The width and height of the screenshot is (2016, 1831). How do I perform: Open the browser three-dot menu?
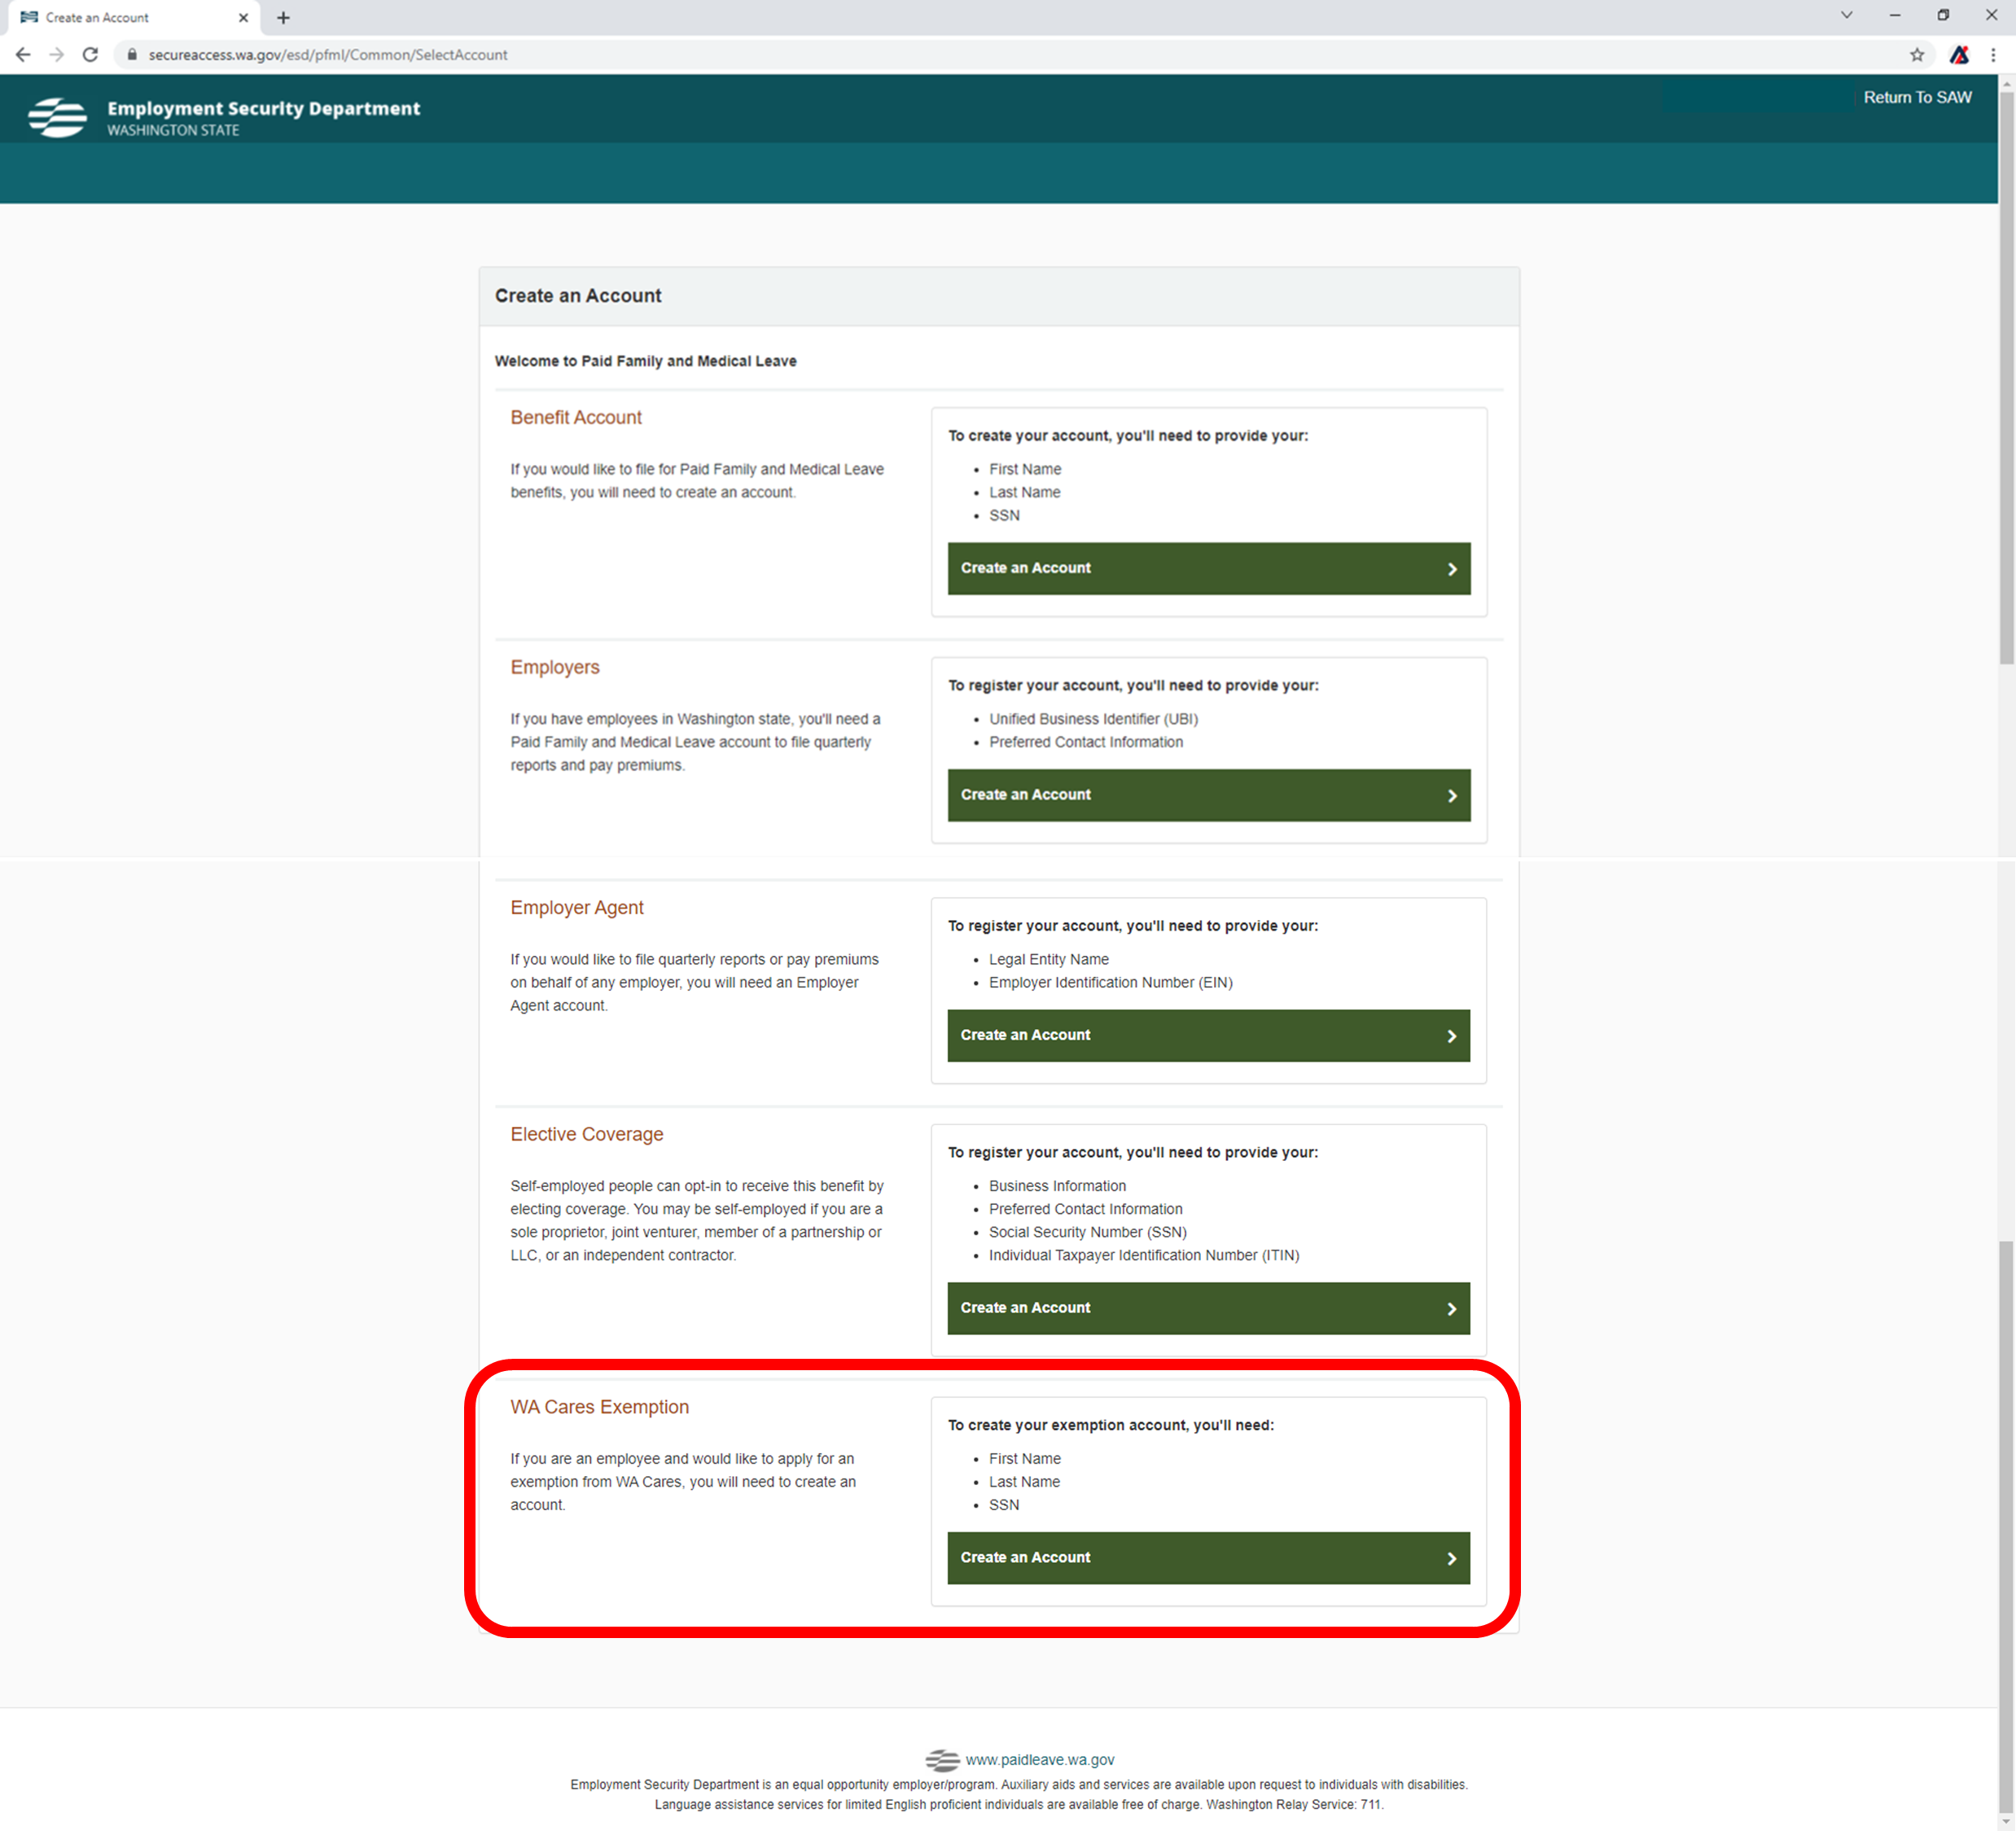(x=1992, y=55)
